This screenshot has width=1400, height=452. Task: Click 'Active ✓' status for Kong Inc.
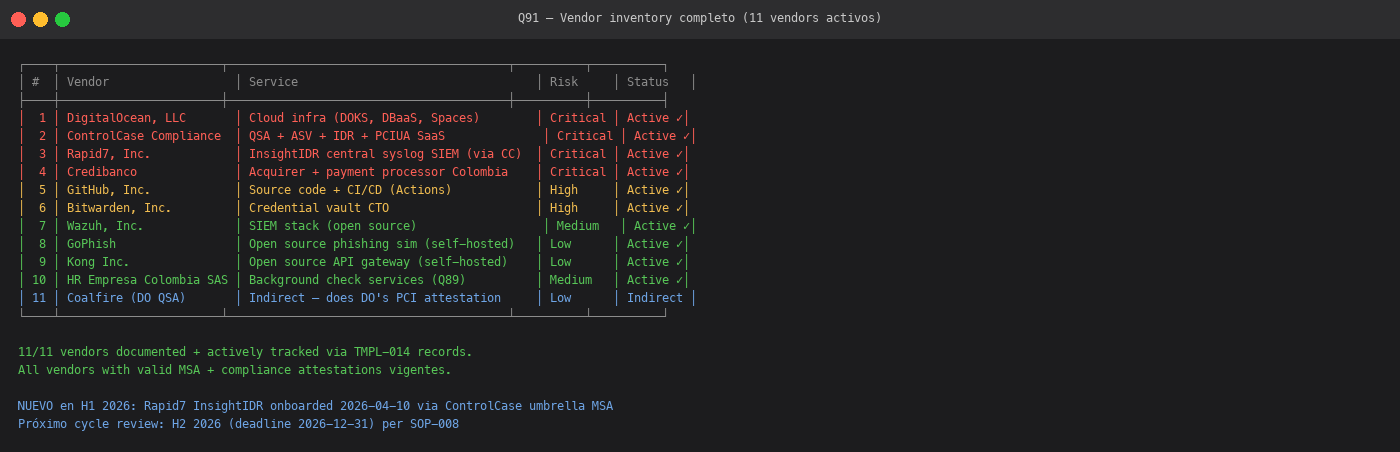pyautogui.click(x=655, y=262)
